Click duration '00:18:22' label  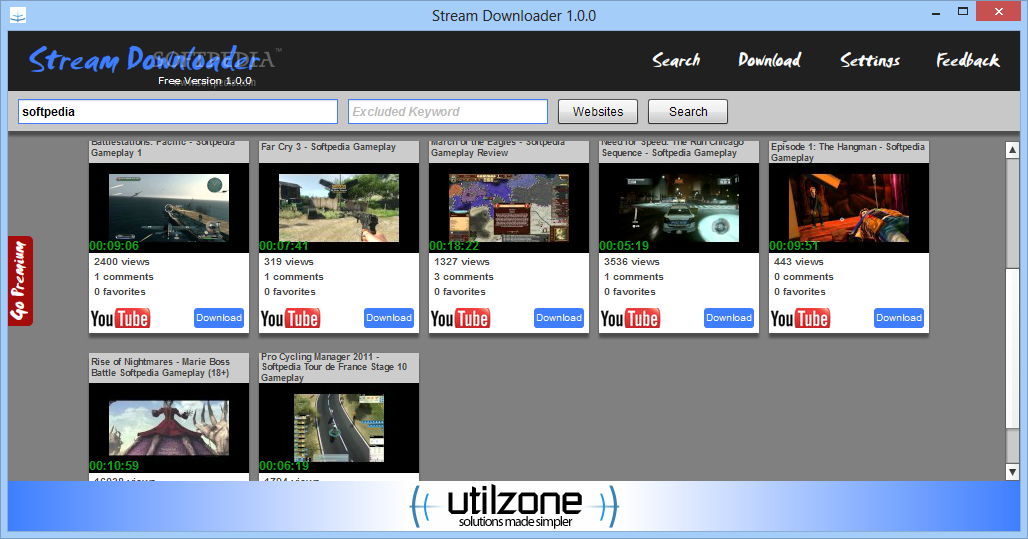click(x=454, y=246)
